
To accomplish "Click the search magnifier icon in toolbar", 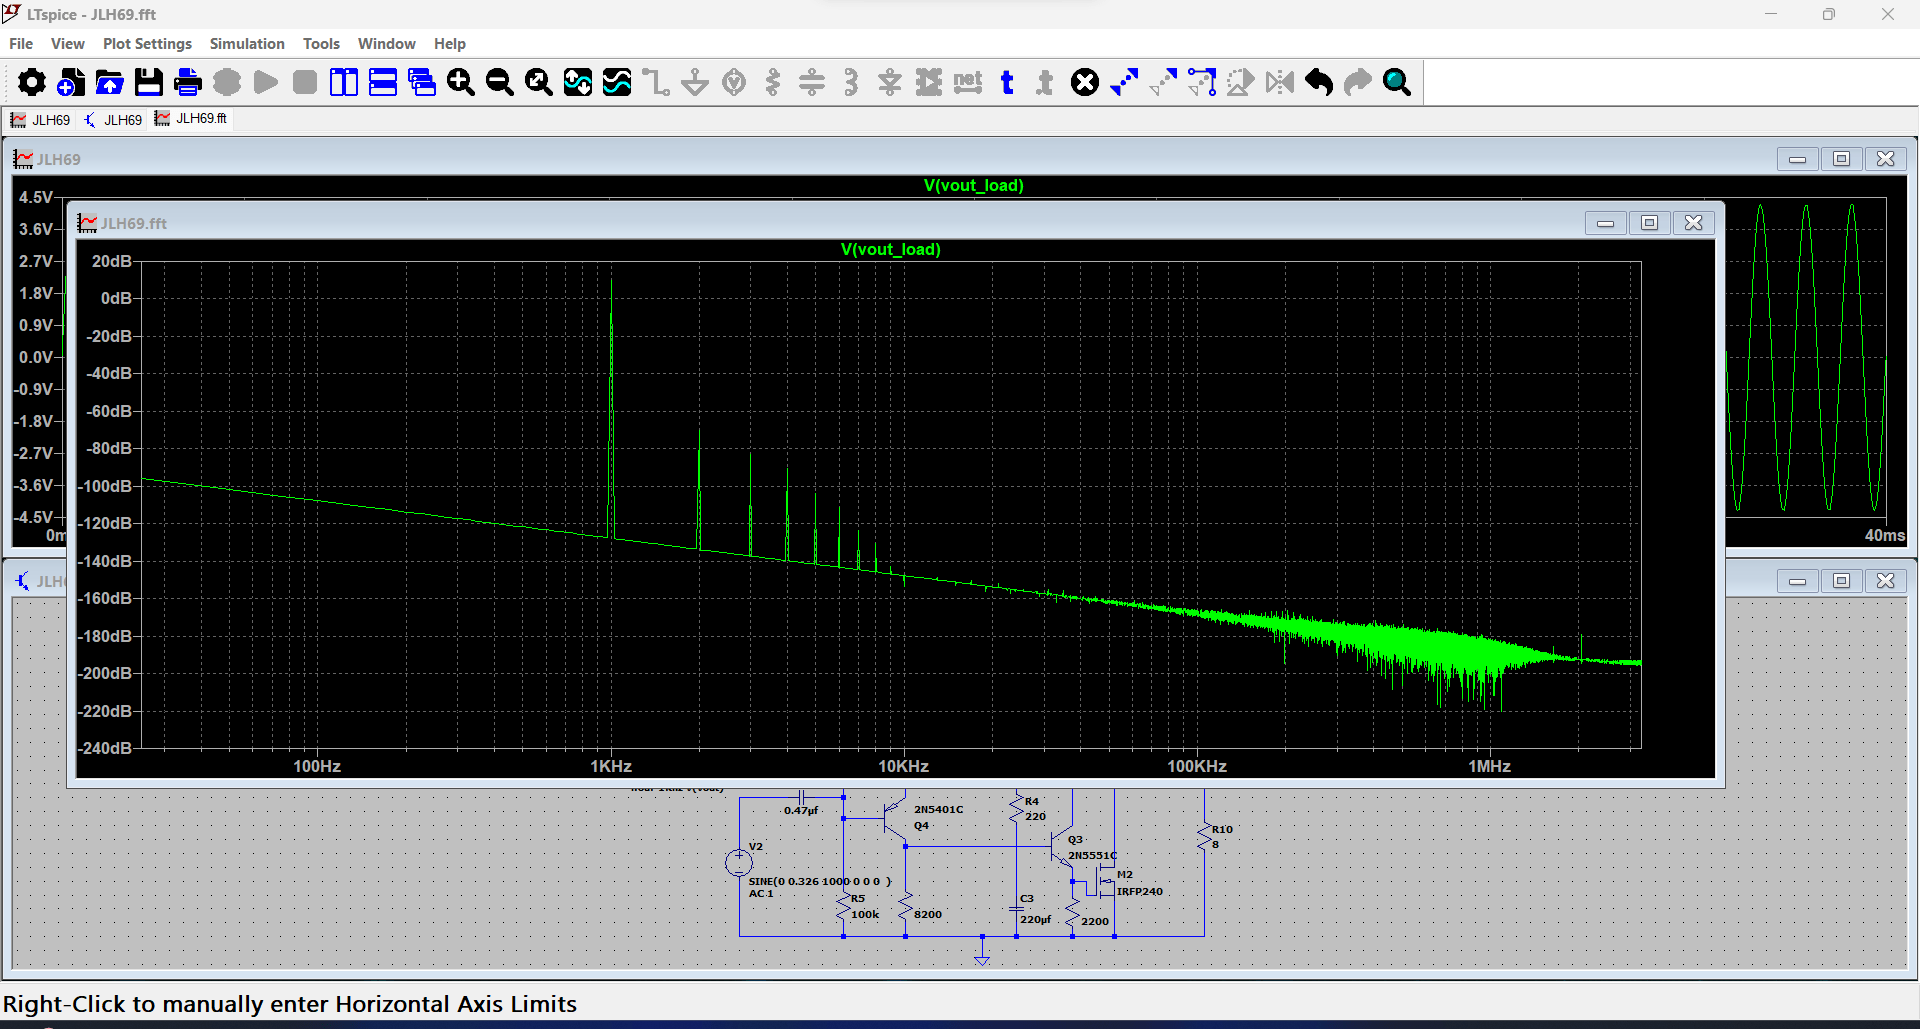I will [x=1397, y=82].
